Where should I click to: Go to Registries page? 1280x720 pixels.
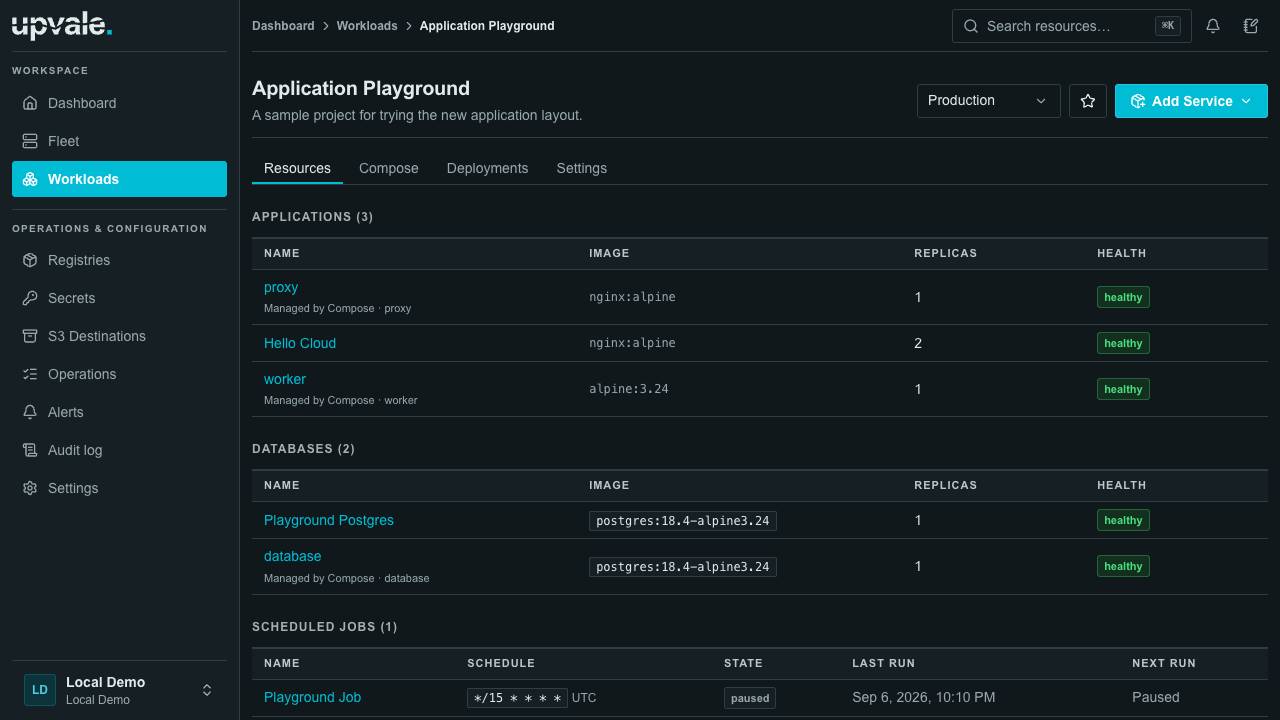pyautogui.click(x=119, y=260)
